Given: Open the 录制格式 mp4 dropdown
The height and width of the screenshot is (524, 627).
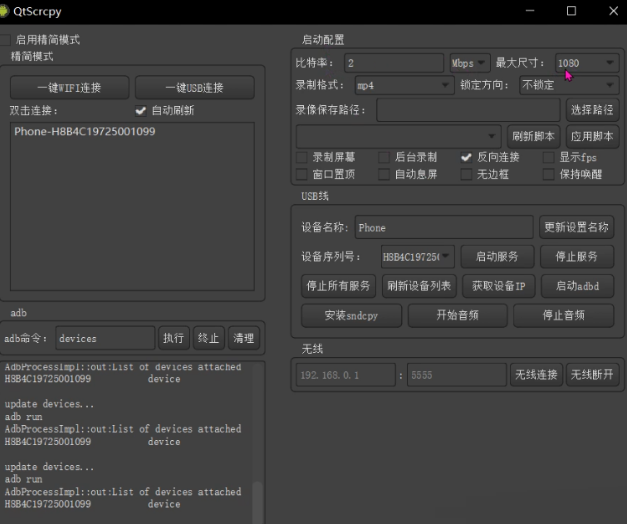Looking at the screenshot, I should [x=404, y=86].
